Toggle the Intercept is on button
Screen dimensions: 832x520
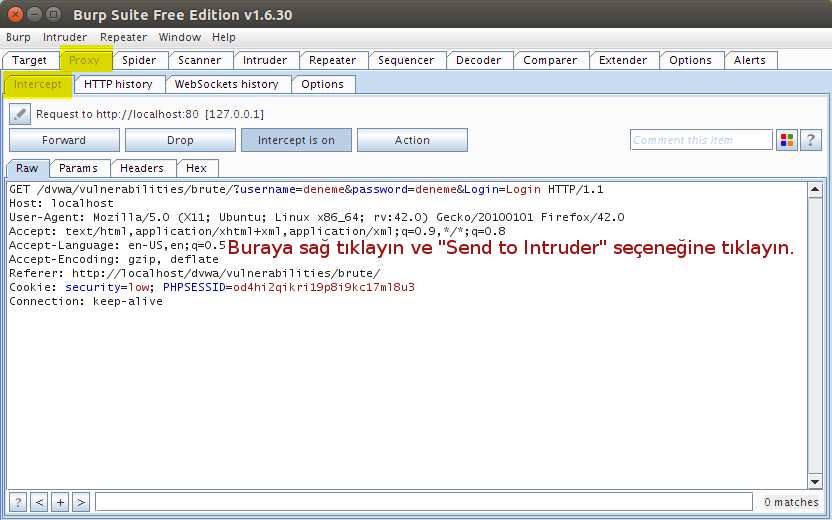pyautogui.click(x=296, y=140)
